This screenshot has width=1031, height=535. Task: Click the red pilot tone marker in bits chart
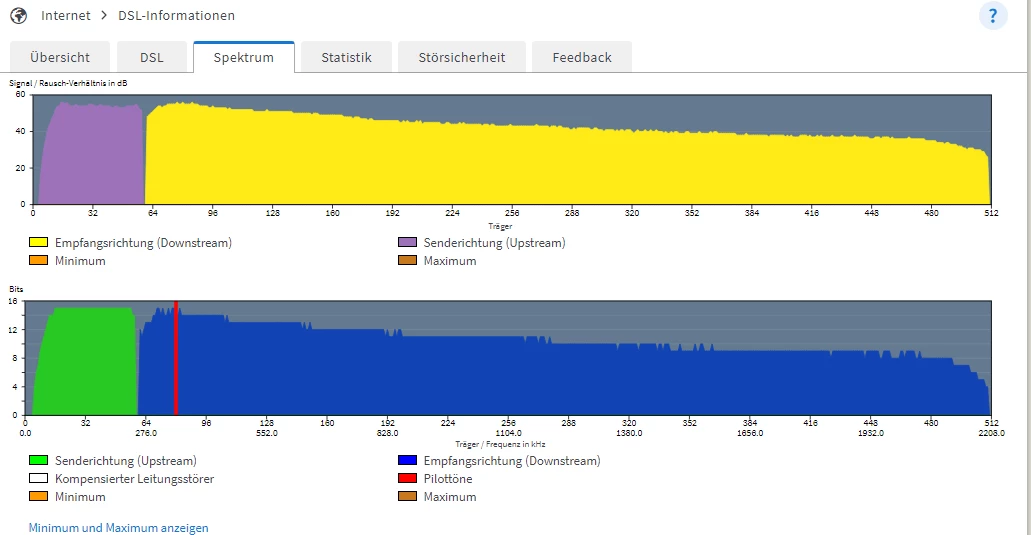(x=176, y=358)
